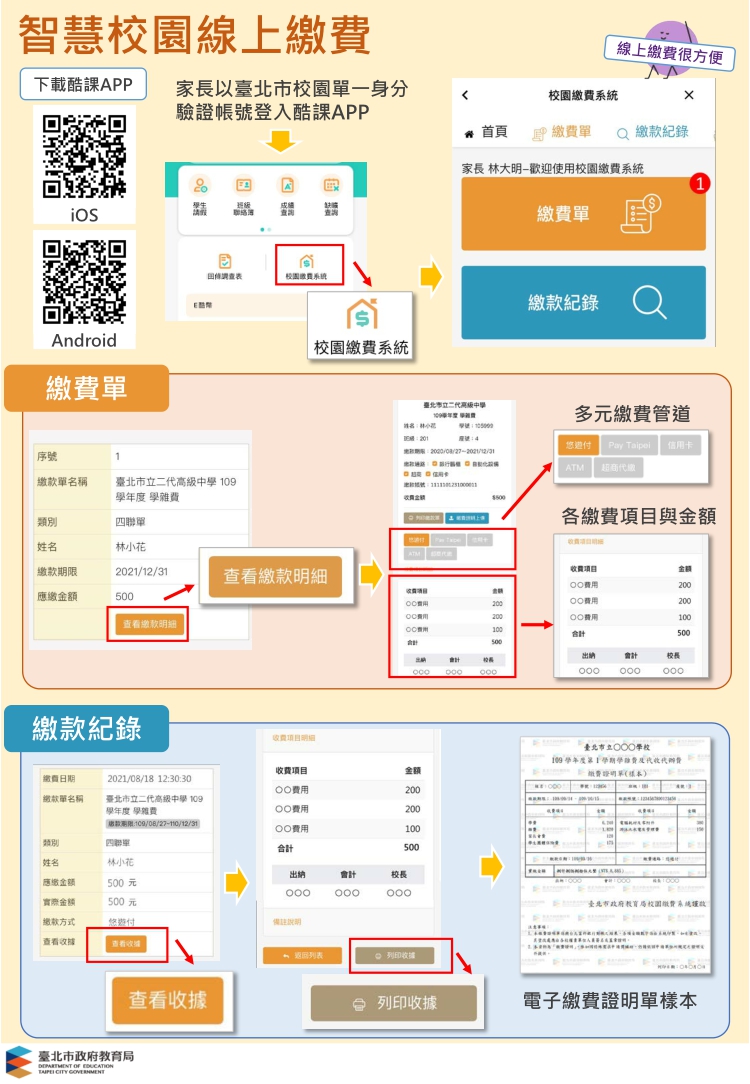Click the 返回列表 button
Viewport: 750px width, 1084px height.
pyautogui.click(x=301, y=956)
